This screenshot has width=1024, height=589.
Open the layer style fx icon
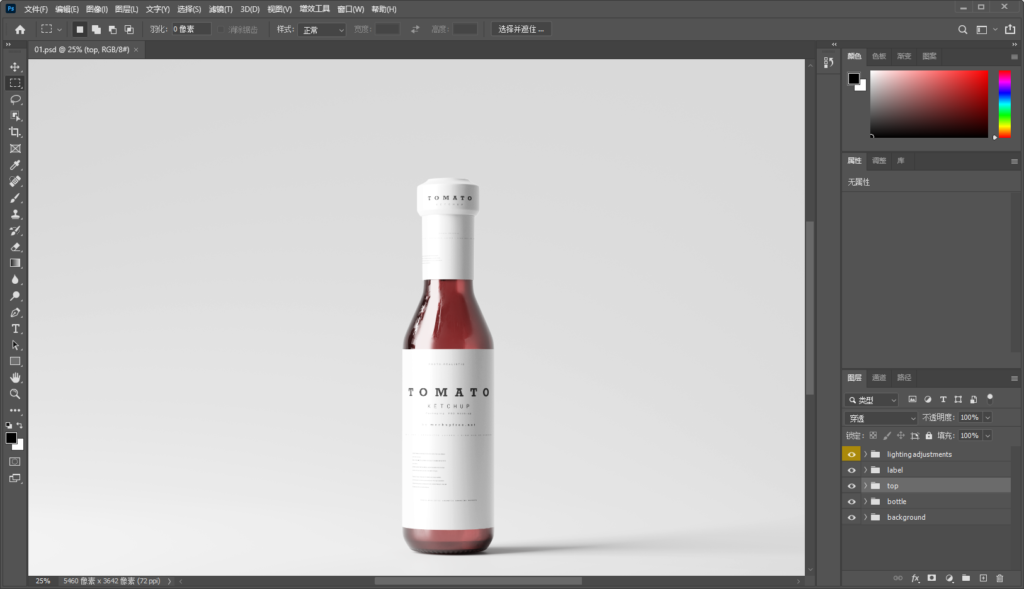915,578
